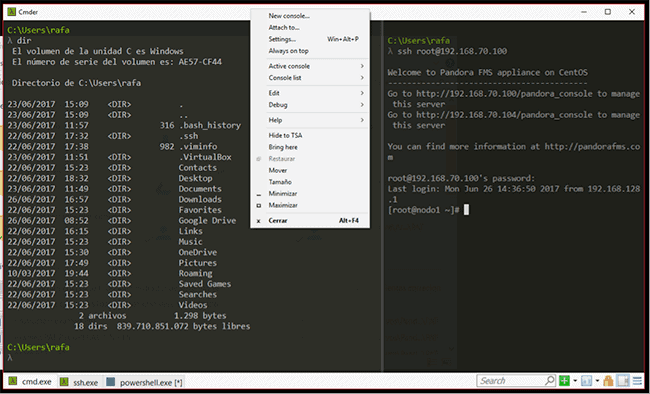Click the Cerrar x icon in menu
This screenshot has width=650, height=394.
pos(259,221)
